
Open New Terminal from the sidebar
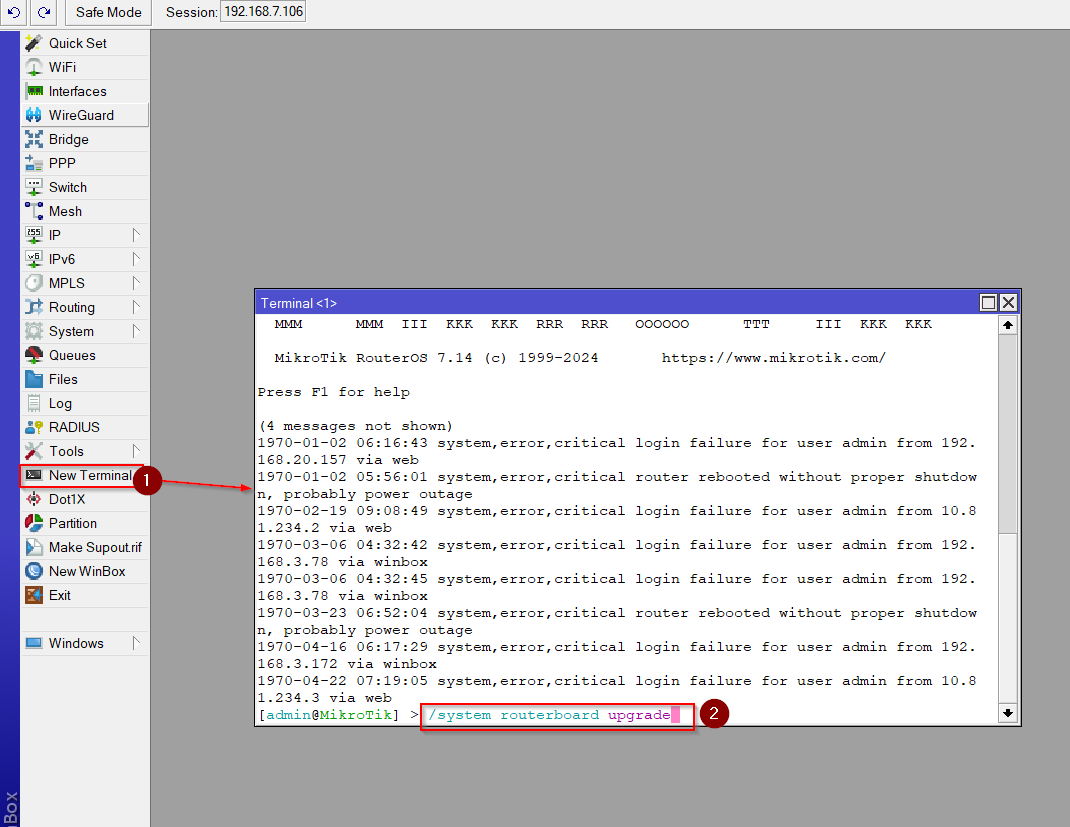[x=83, y=476]
